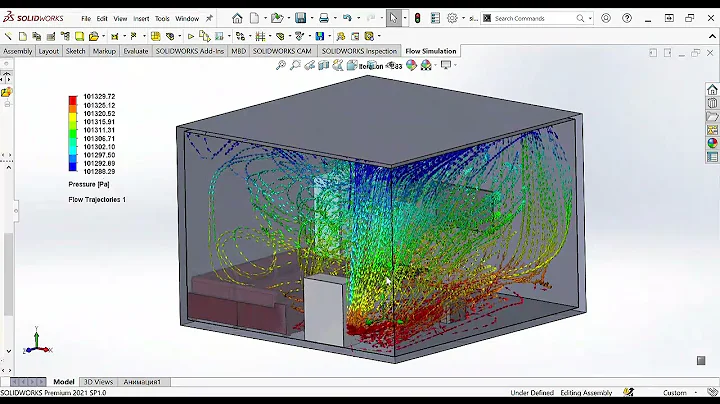Expand the Select tool dropdown arrow

405,18
